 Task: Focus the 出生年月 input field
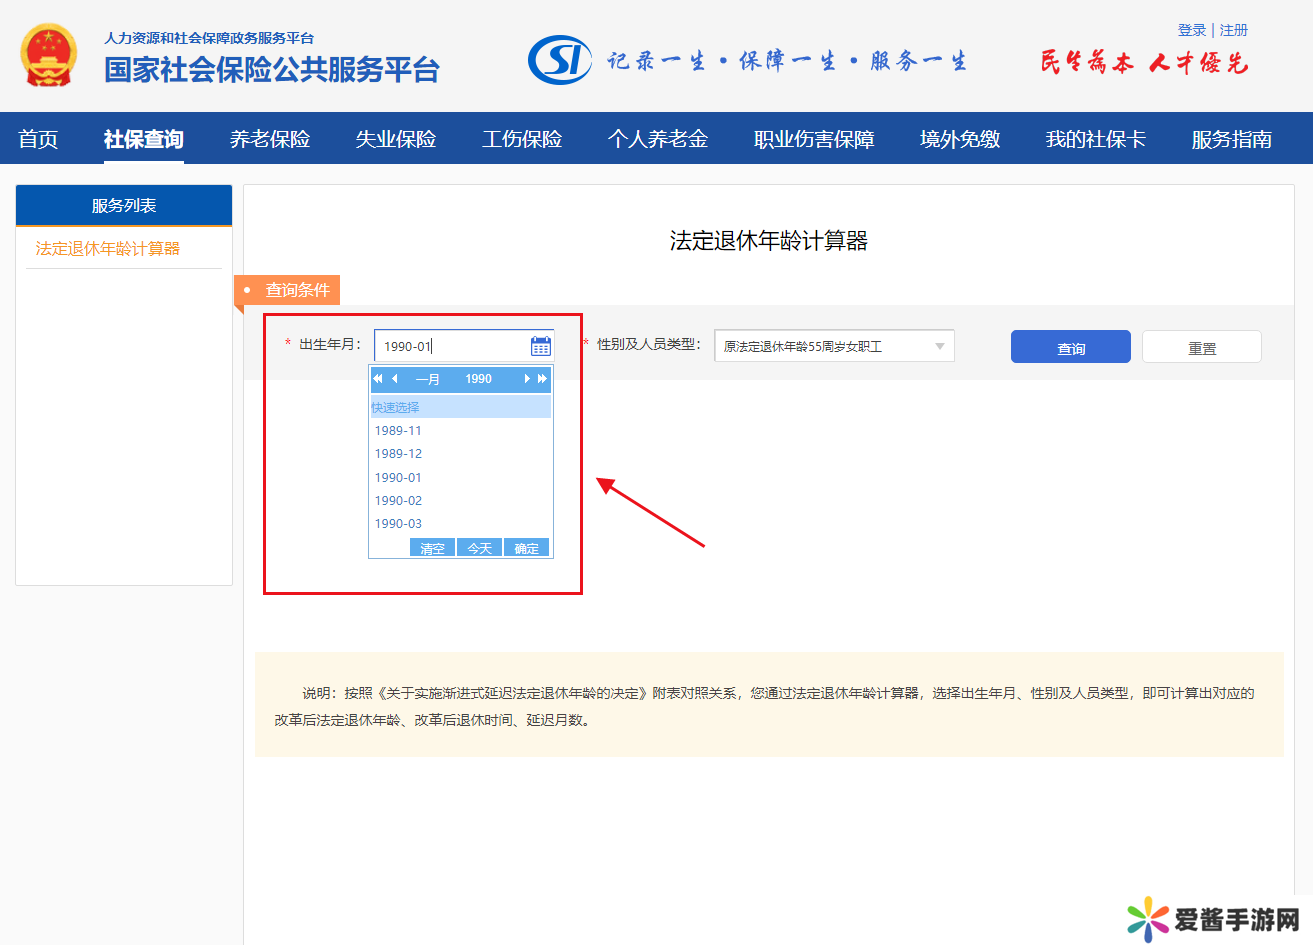pyautogui.click(x=452, y=346)
